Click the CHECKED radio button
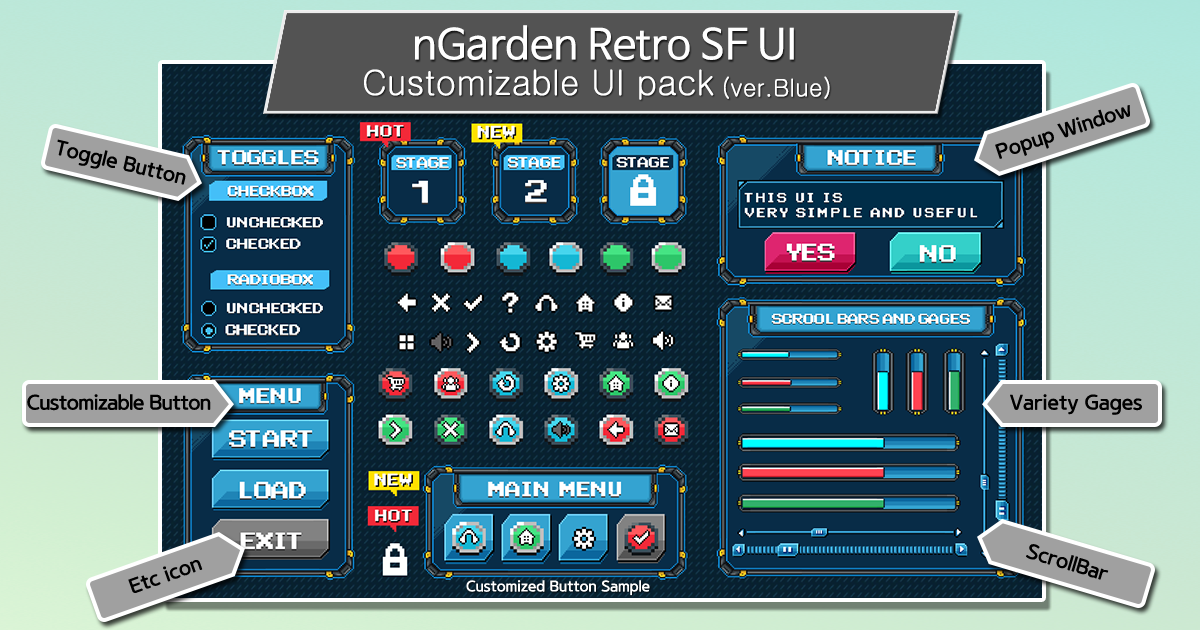The width and height of the screenshot is (1200, 630). pos(208,330)
